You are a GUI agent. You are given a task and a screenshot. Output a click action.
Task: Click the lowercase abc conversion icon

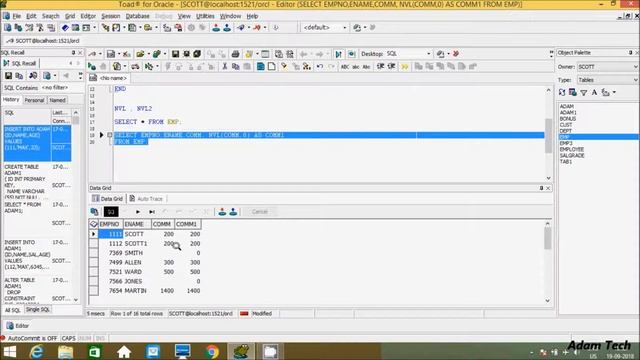356,67
